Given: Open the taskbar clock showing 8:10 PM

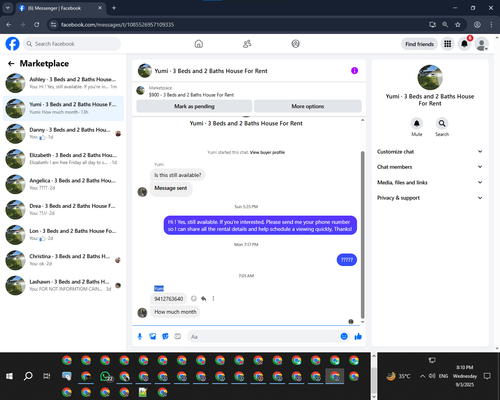Looking at the screenshot, I should tap(465, 376).
